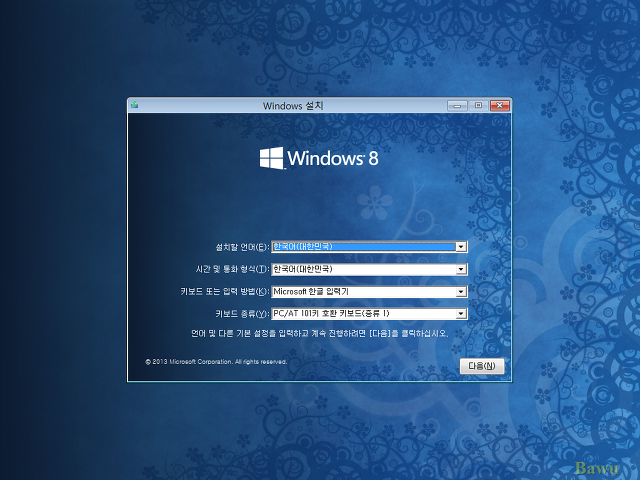The width and height of the screenshot is (640, 480).
Task: Open the 설치할 언어 dropdown arrow
Action: pos(461,247)
